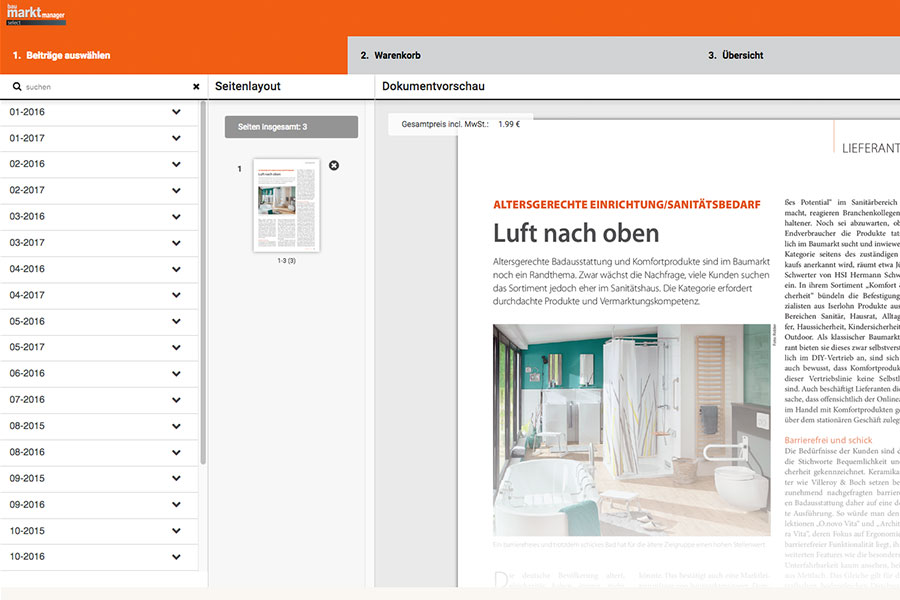The height and width of the screenshot is (600, 900).
Task: Select the 04-2016 issue label
Action: coord(27,269)
